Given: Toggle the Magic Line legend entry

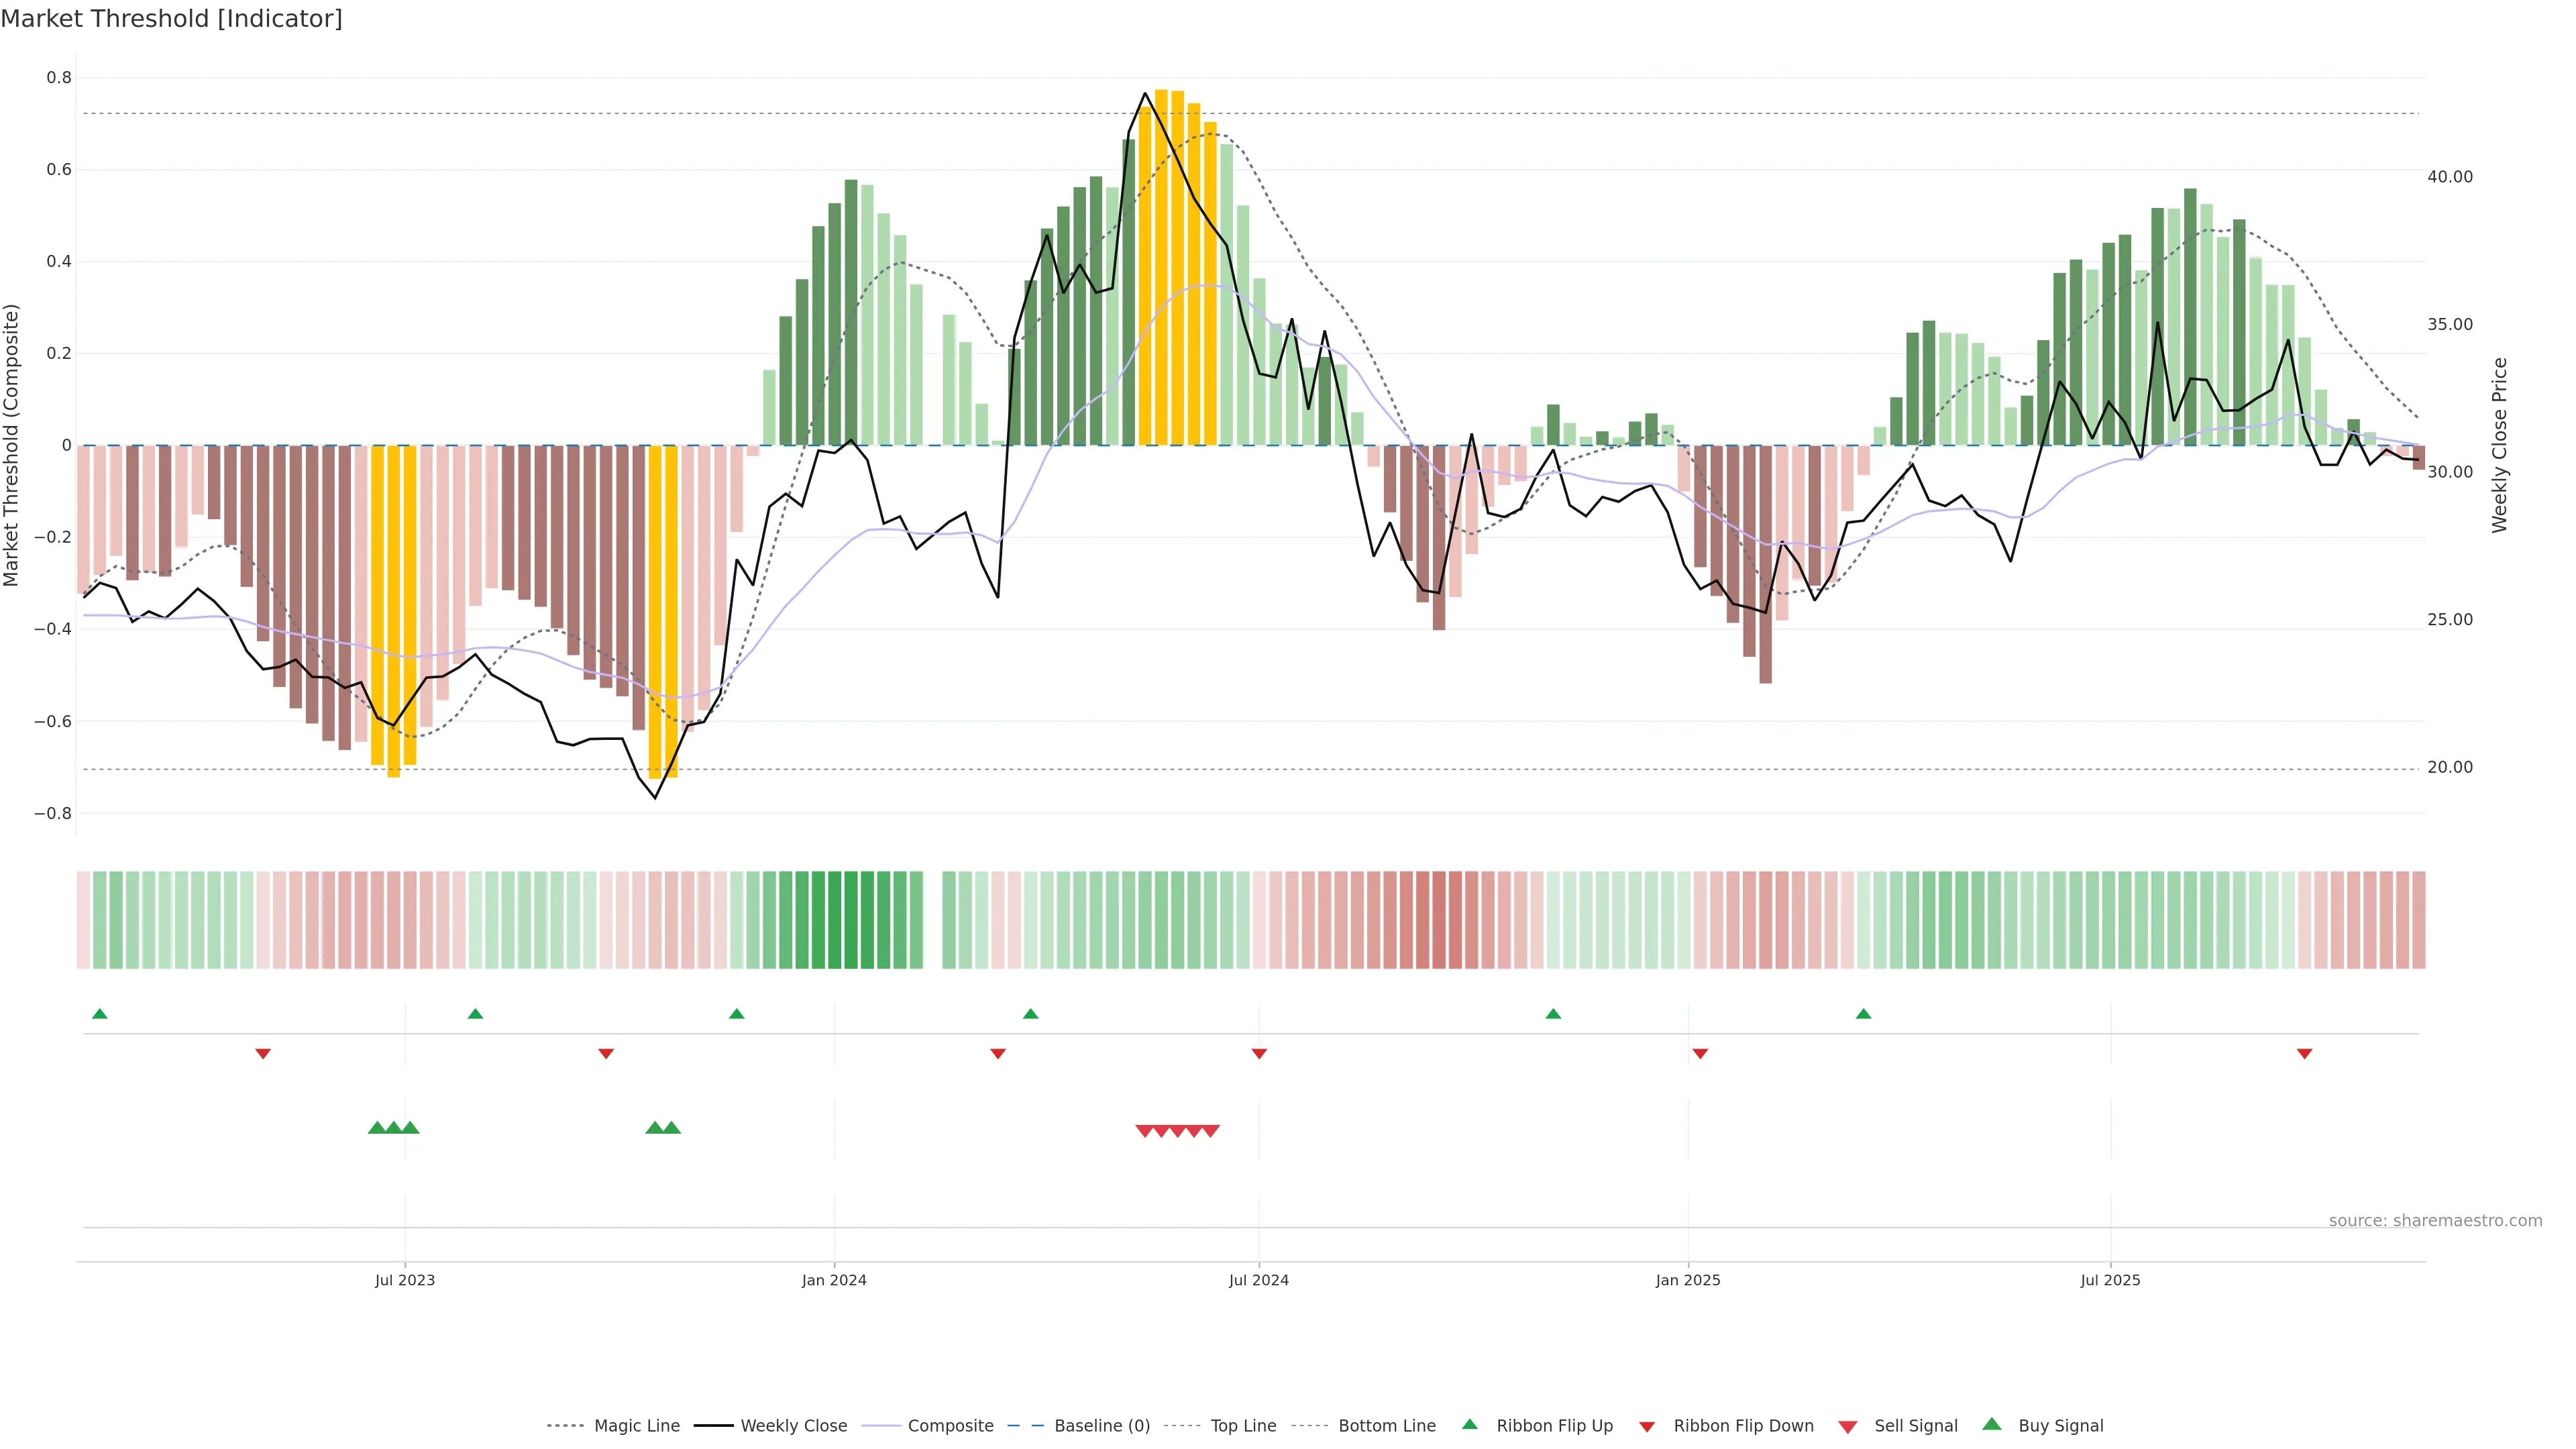Looking at the screenshot, I should coord(636,1426).
